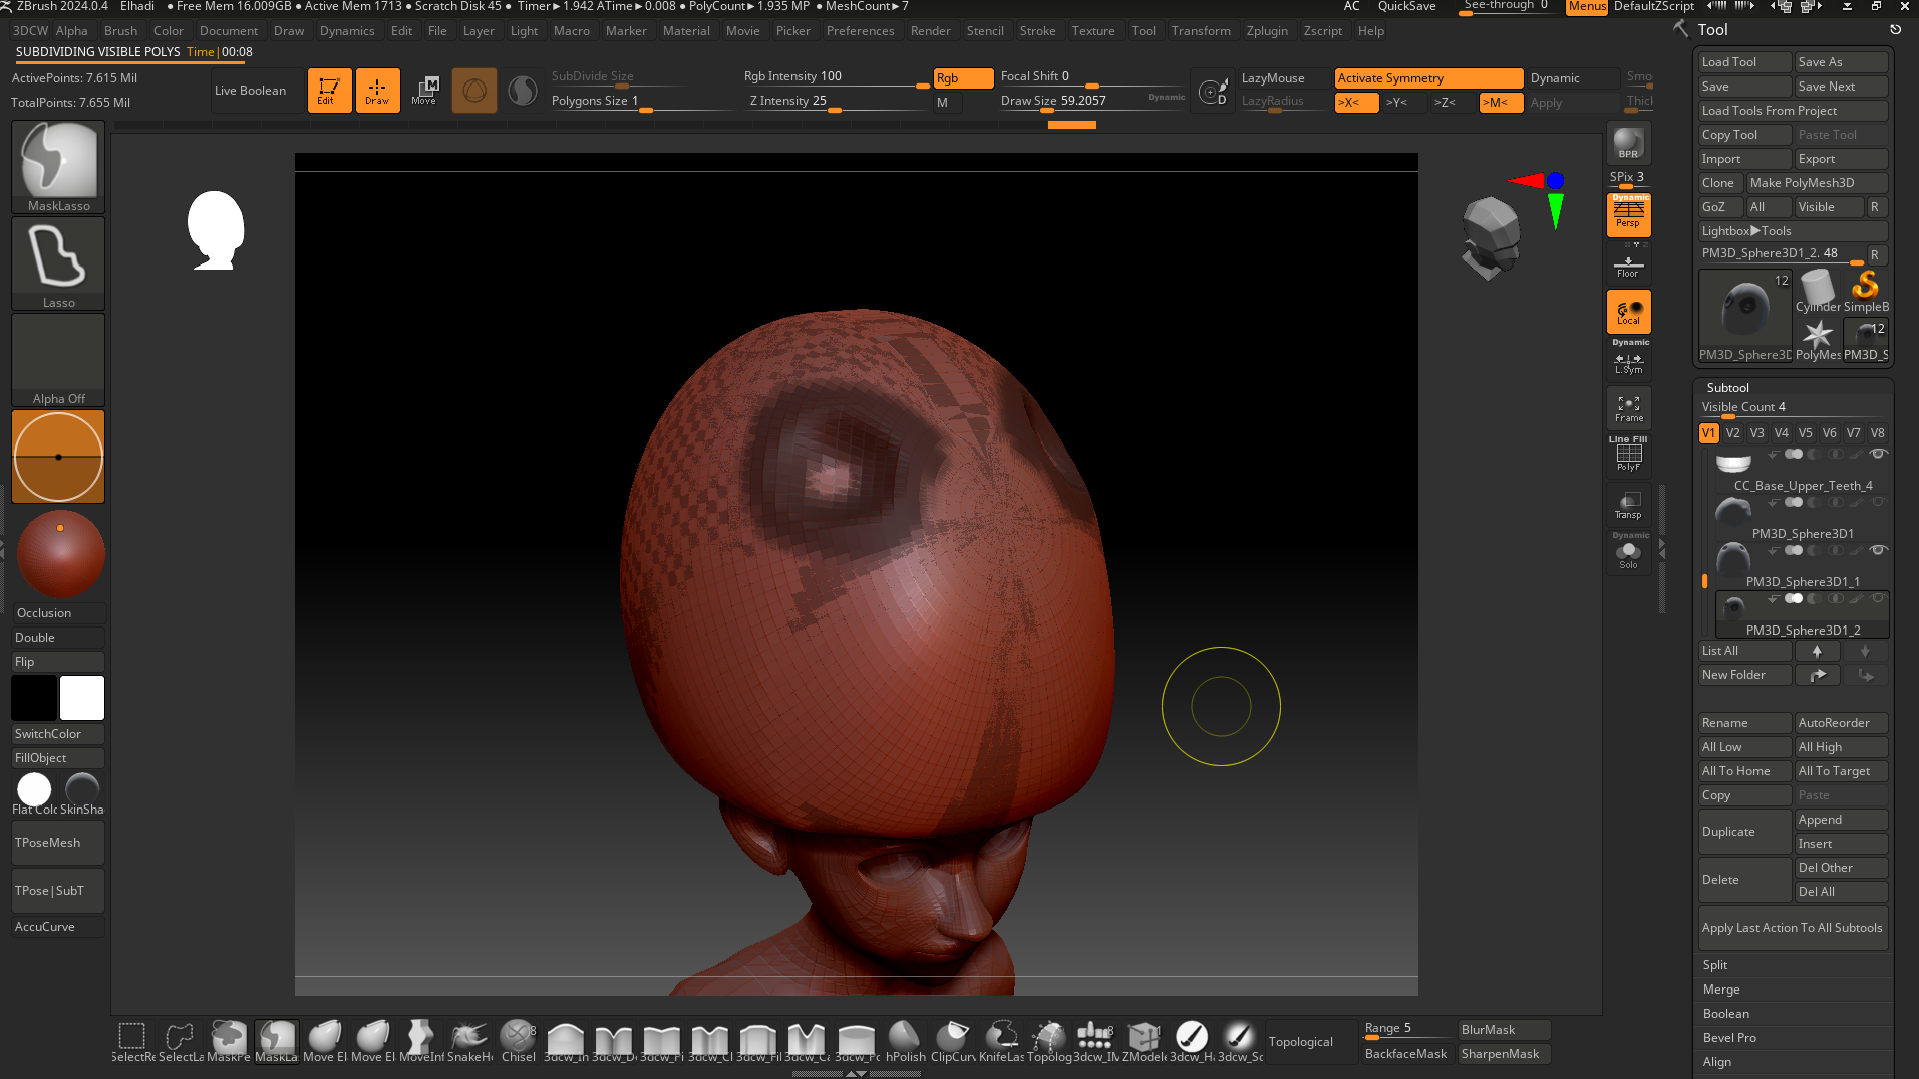Choose the ZModeler brush
The image size is (1919, 1079).
pos(1144,1042)
